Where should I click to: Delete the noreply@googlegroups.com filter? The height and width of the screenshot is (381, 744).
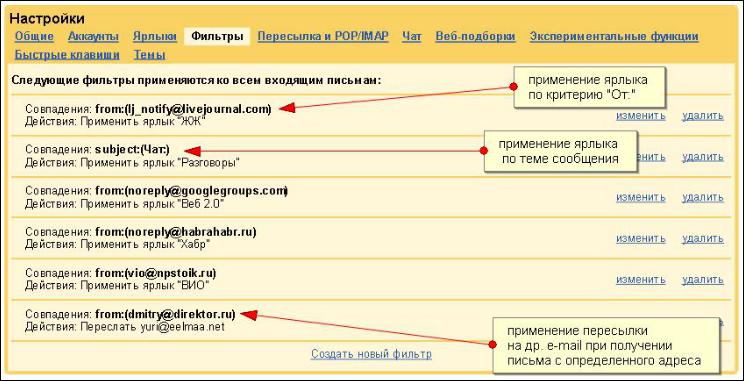(702, 197)
